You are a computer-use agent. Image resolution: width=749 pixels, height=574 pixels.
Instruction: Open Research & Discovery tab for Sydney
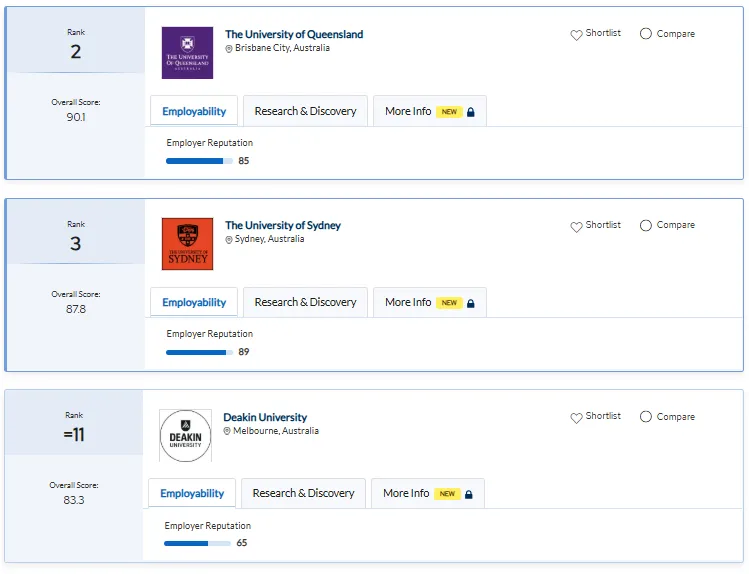point(305,302)
